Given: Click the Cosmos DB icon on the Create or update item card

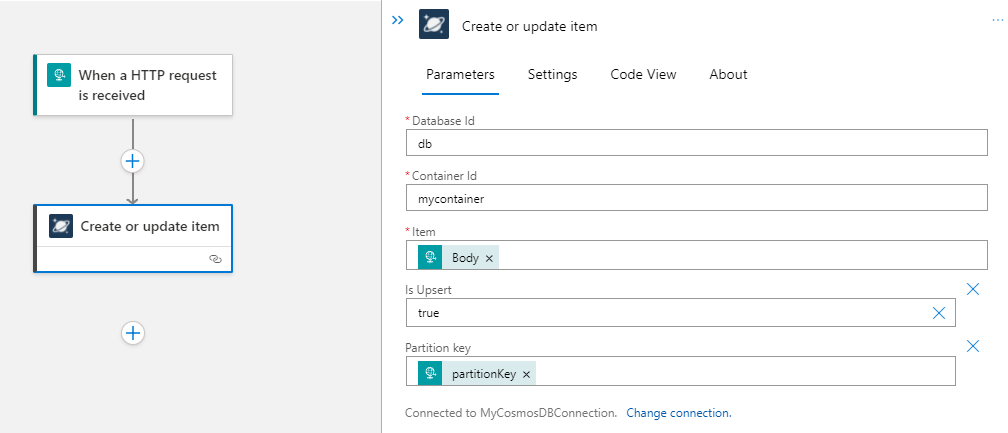Looking at the screenshot, I should (61, 226).
